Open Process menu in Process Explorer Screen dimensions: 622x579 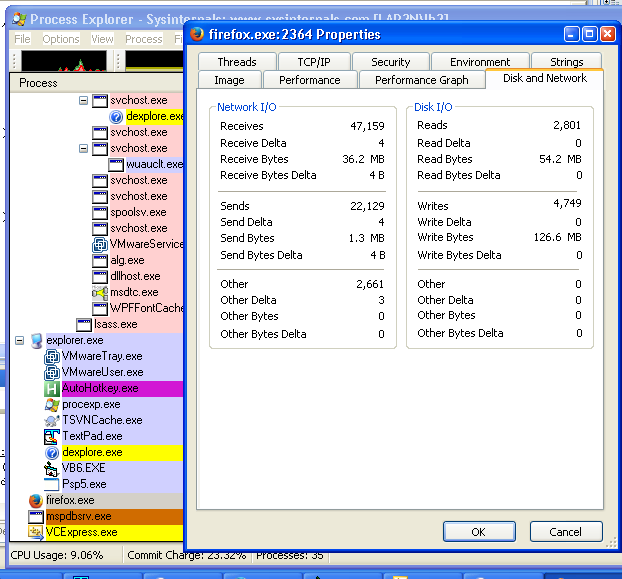tap(144, 39)
